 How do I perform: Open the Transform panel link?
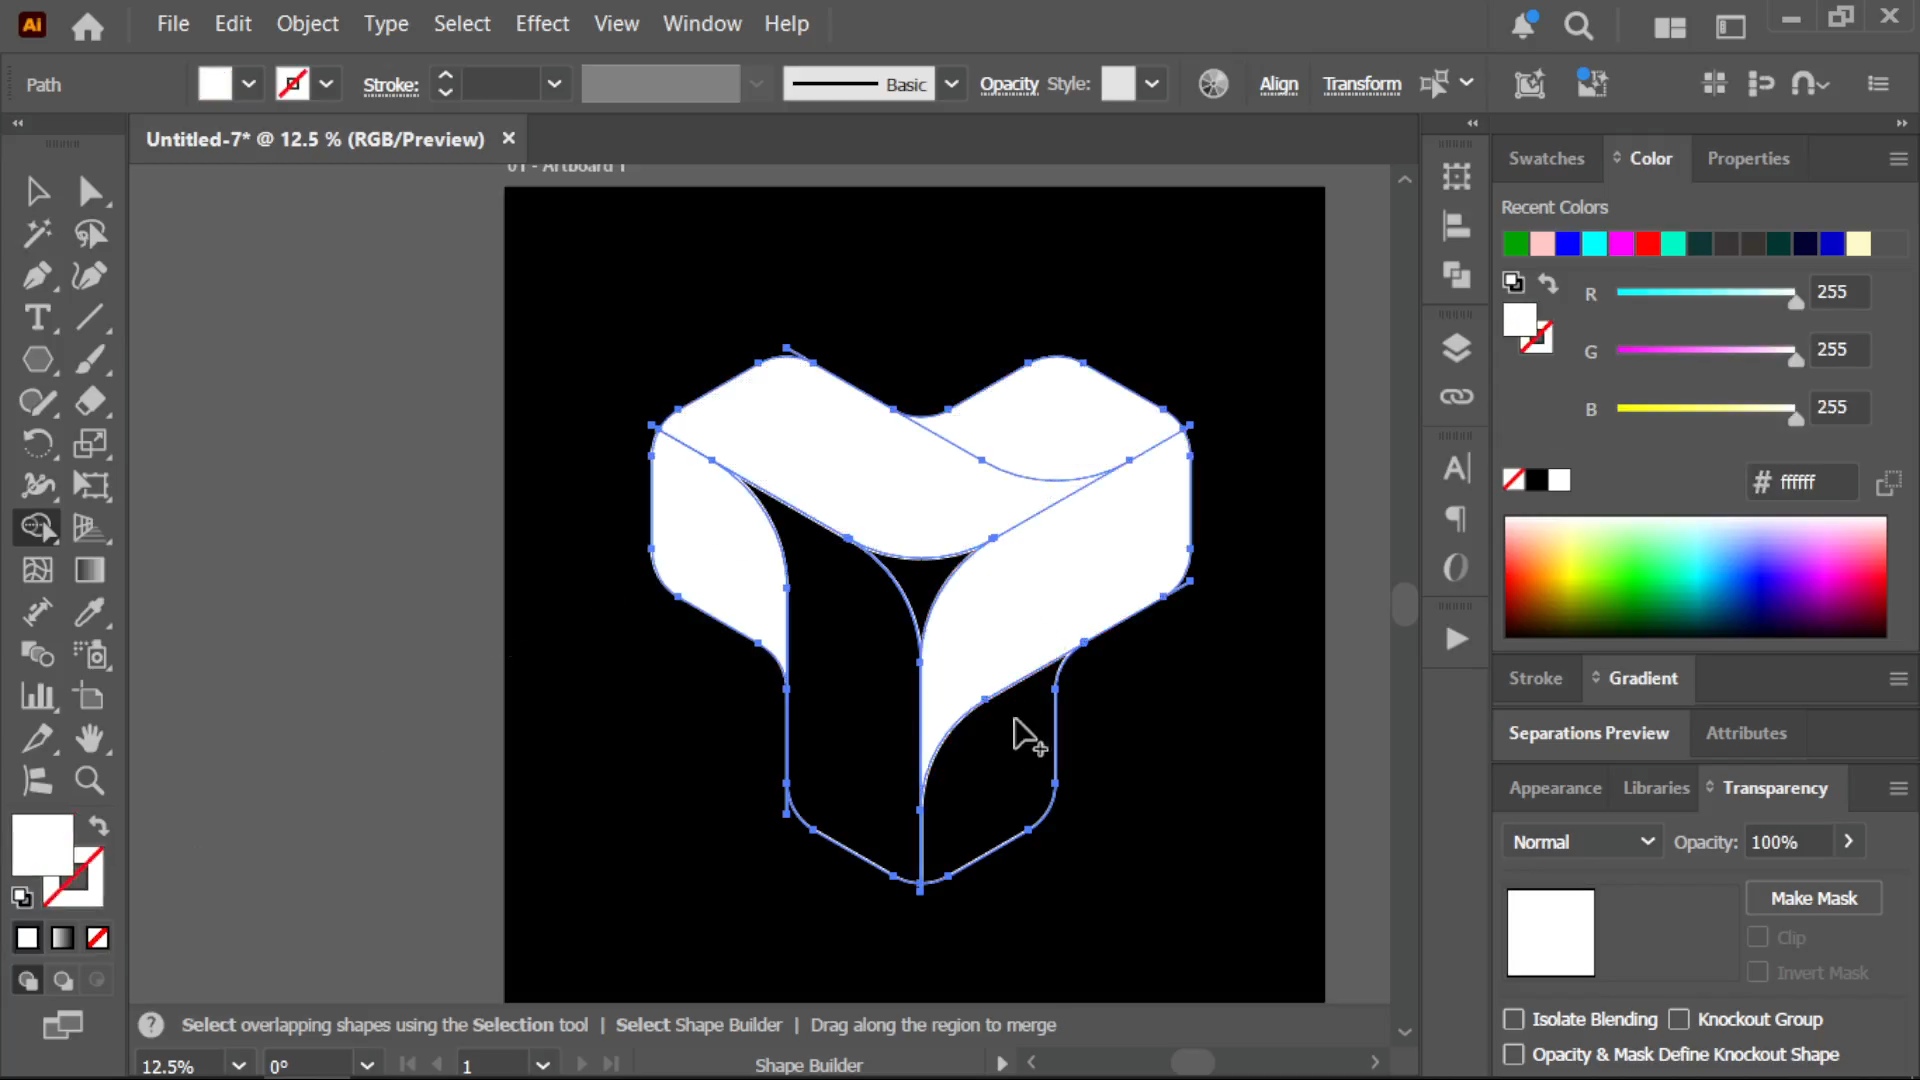(x=1362, y=84)
